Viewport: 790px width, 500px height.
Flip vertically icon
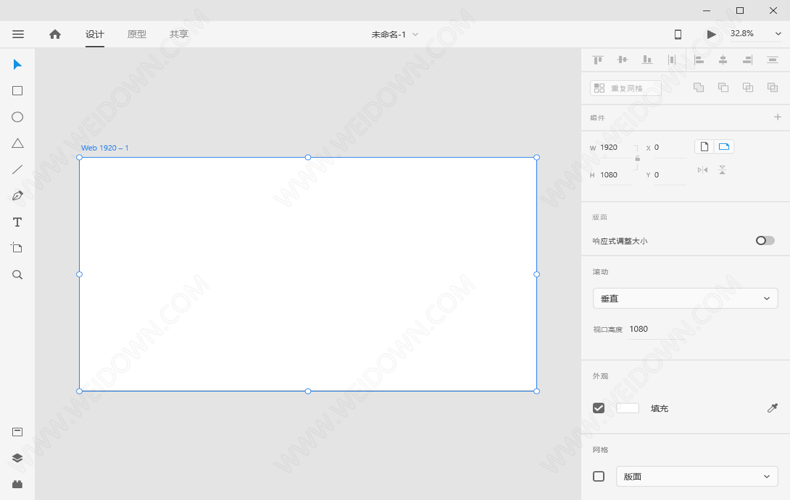[722, 170]
